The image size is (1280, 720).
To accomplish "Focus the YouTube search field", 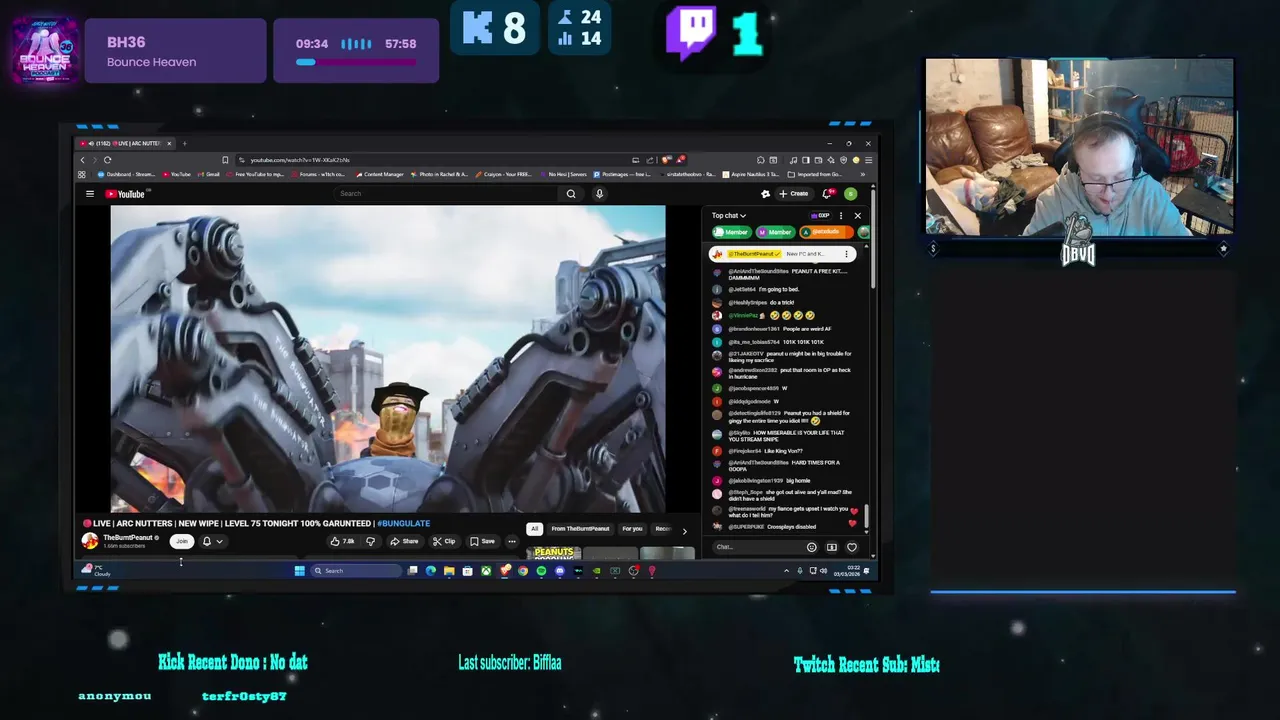I will coord(447,194).
